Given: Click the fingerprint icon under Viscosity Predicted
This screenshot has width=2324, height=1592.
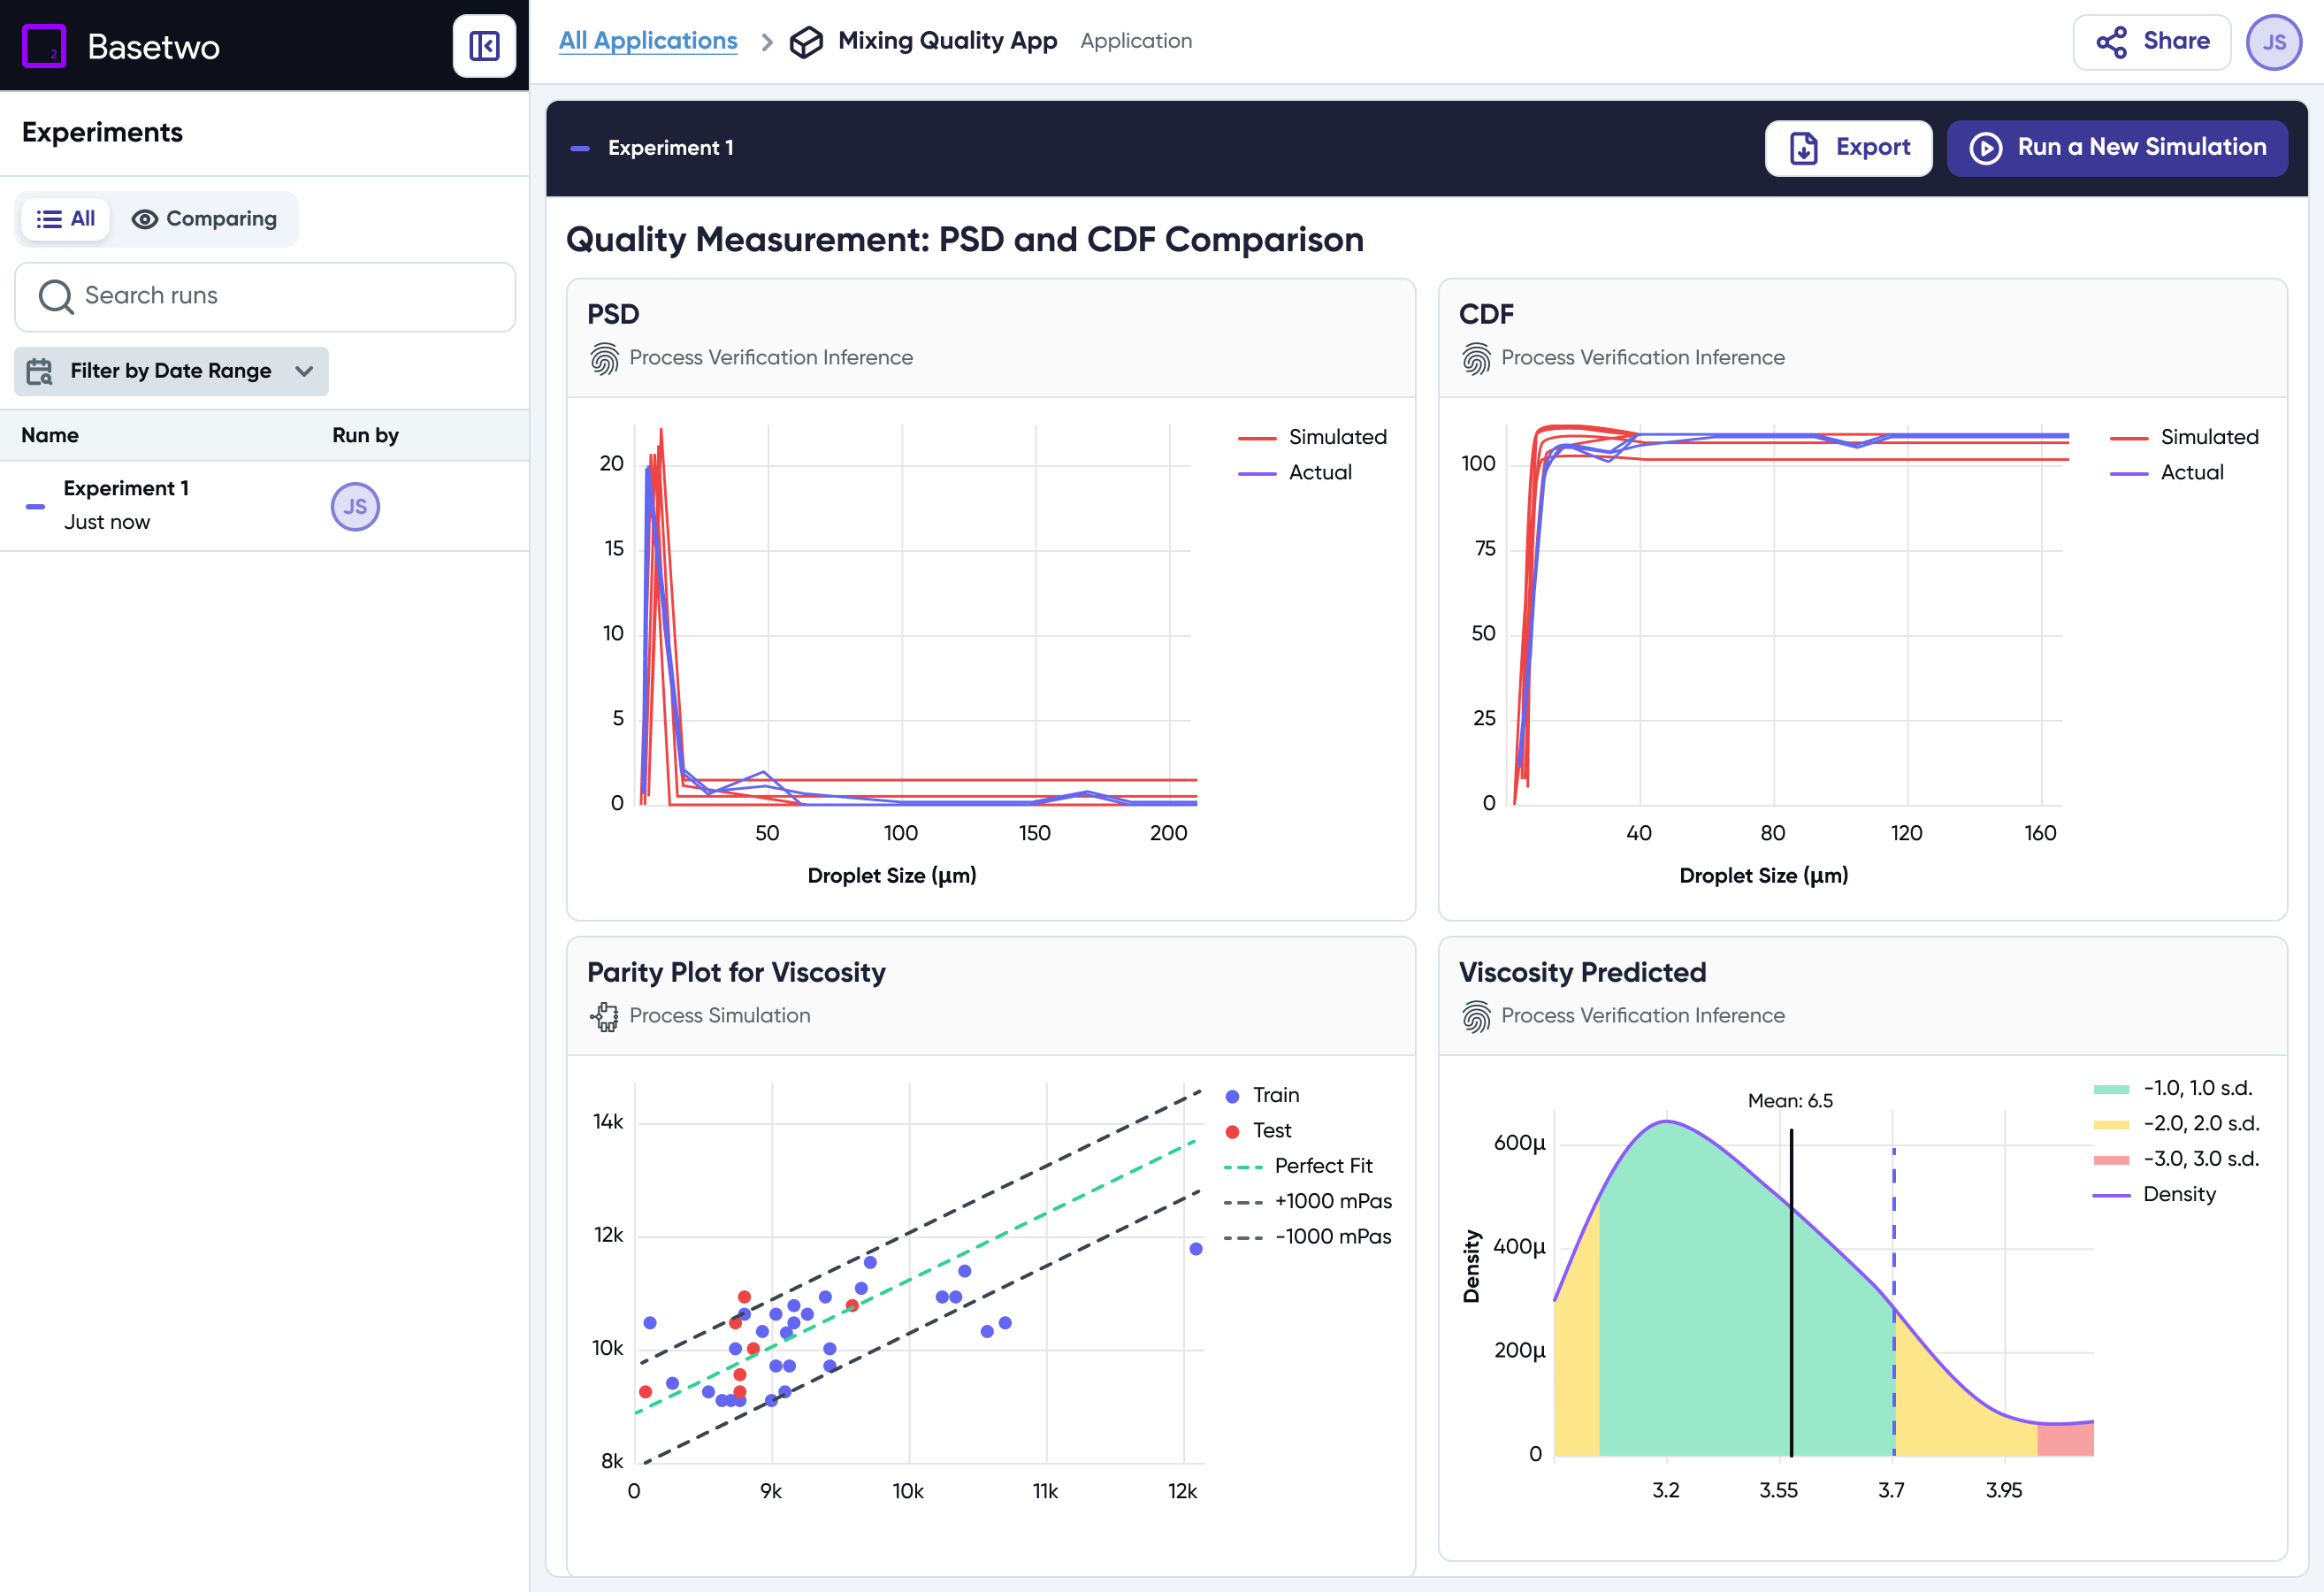Looking at the screenshot, I should 1476,1016.
